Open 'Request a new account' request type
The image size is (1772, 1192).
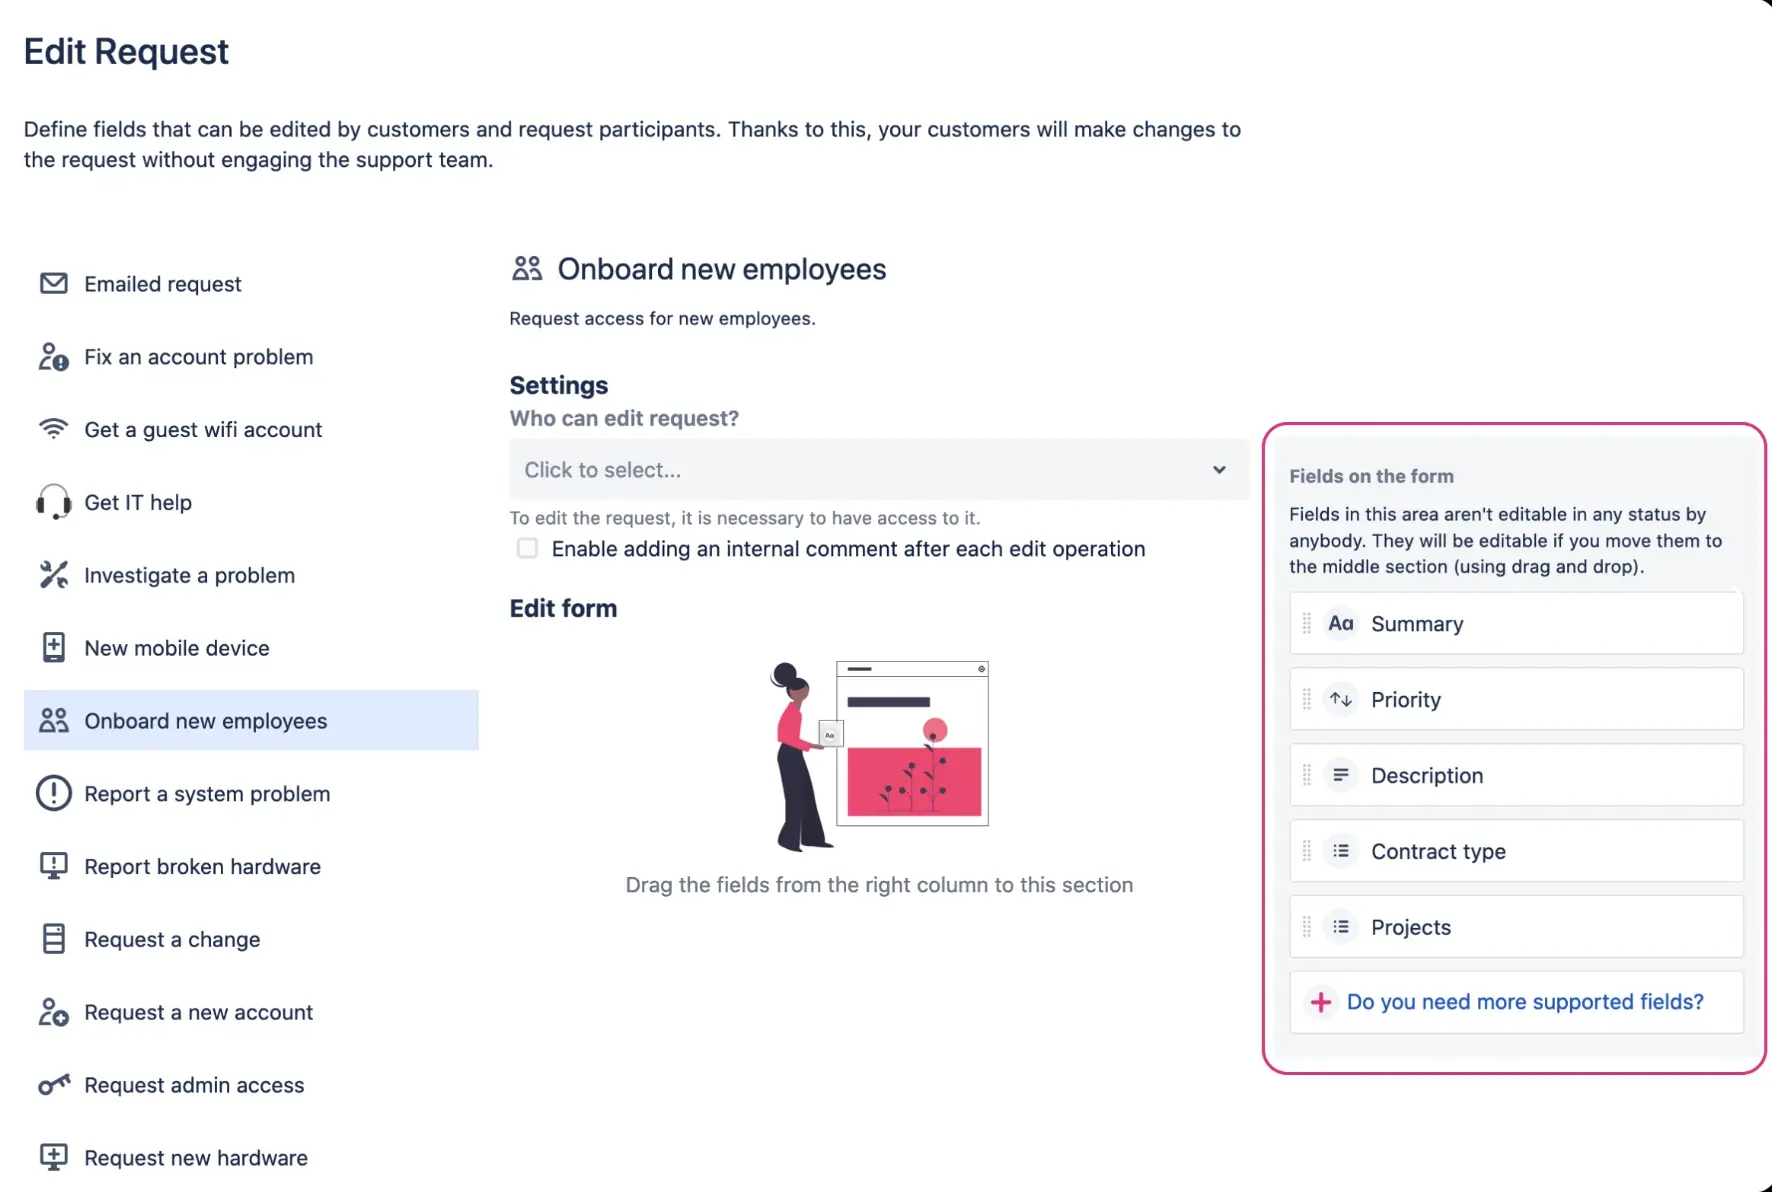pyautogui.click(x=198, y=1012)
